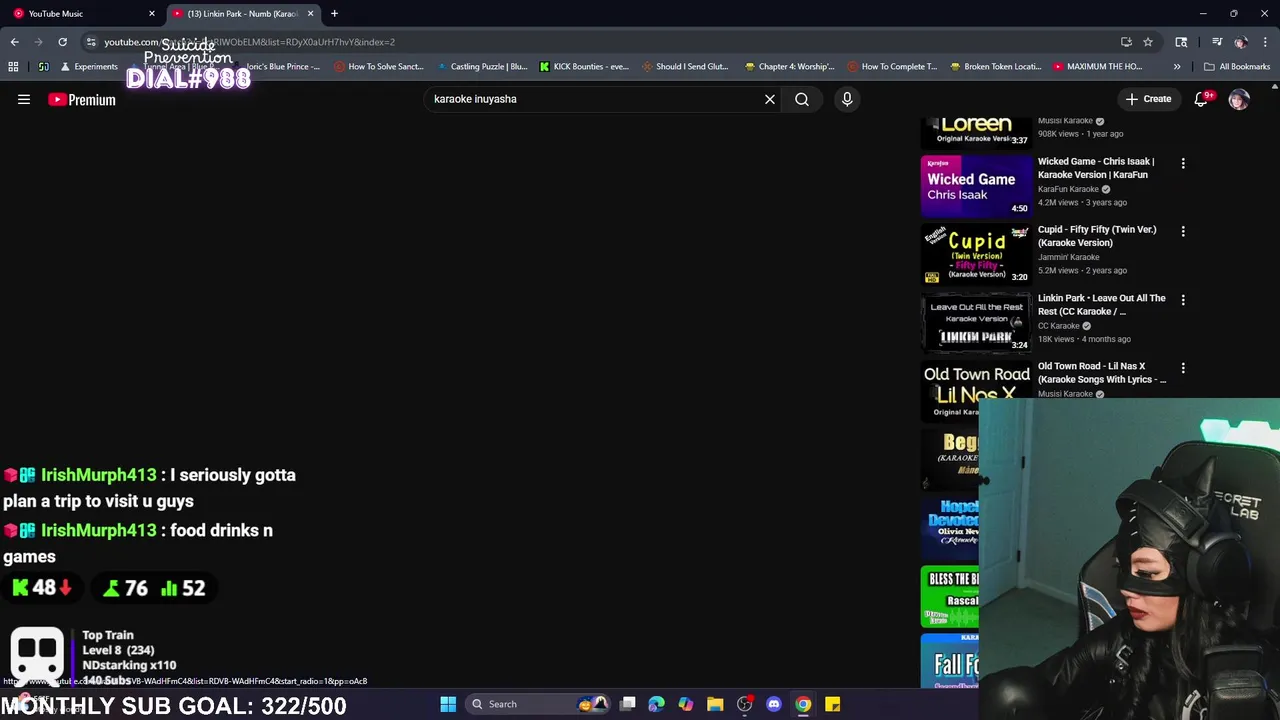Image resolution: width=1280 pixels, height=720 pixels.
Task: Open the 'How To Solve Sanct...' bookmark
Action: point(379,66)
